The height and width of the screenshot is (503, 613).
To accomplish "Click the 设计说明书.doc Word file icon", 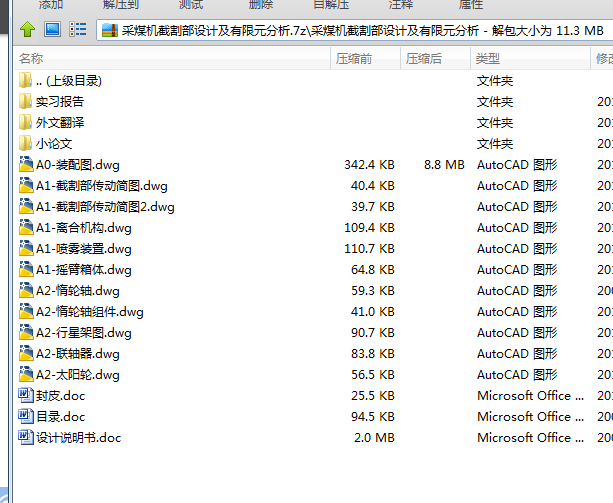I will [x=26, y=438].
